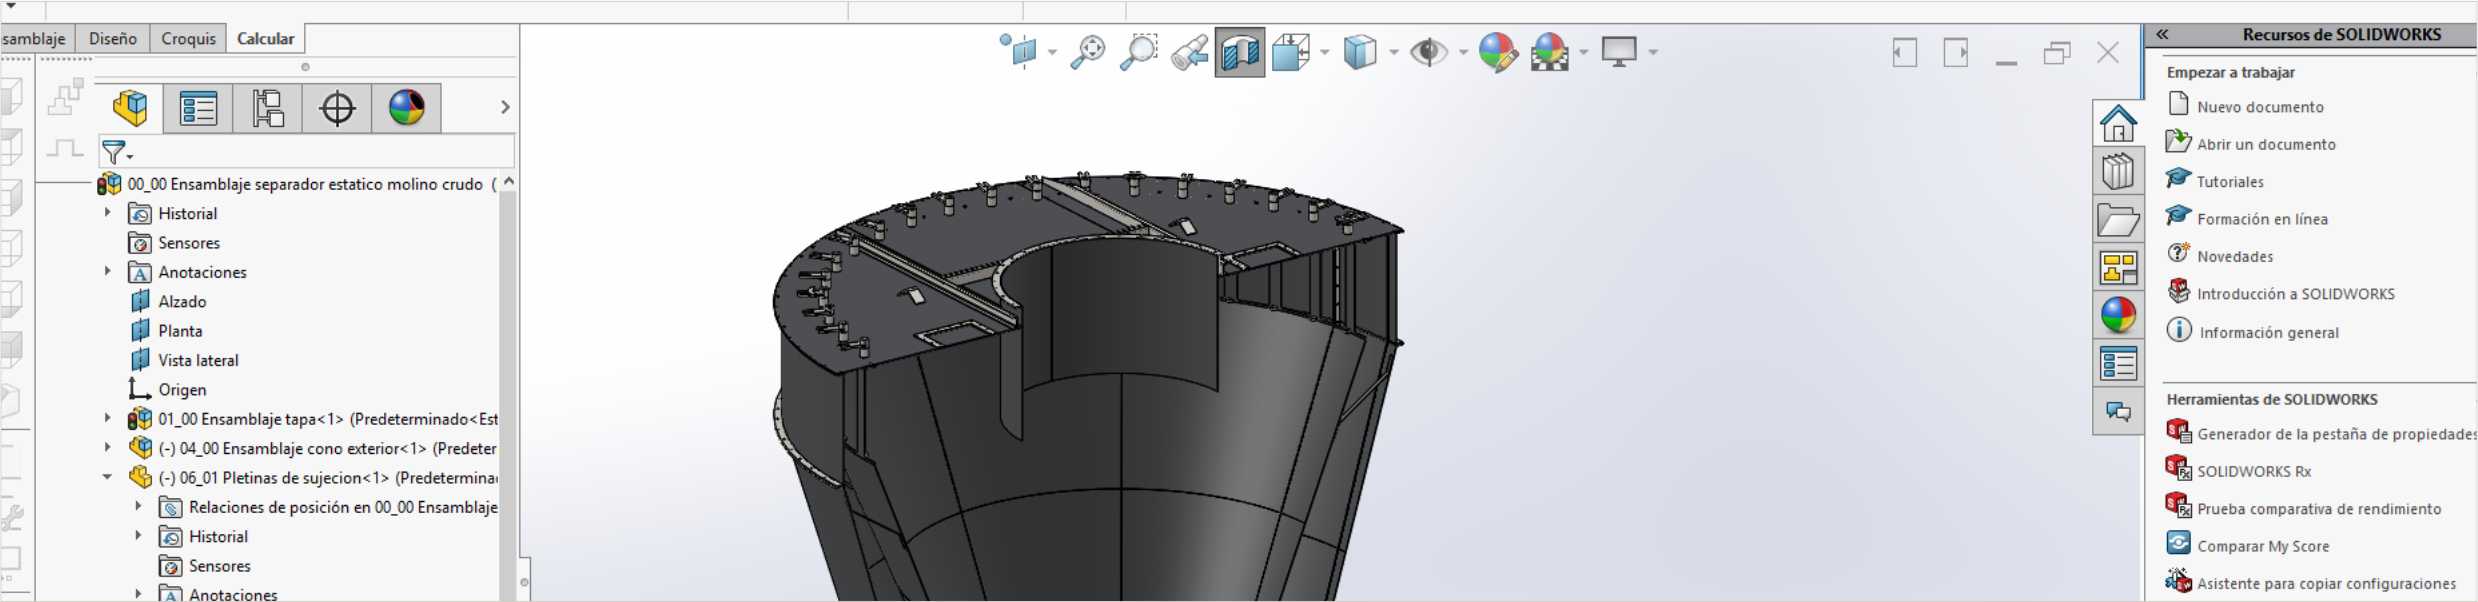Expand the 01_00 Ensamblaje tapa node

click(107, 418)
